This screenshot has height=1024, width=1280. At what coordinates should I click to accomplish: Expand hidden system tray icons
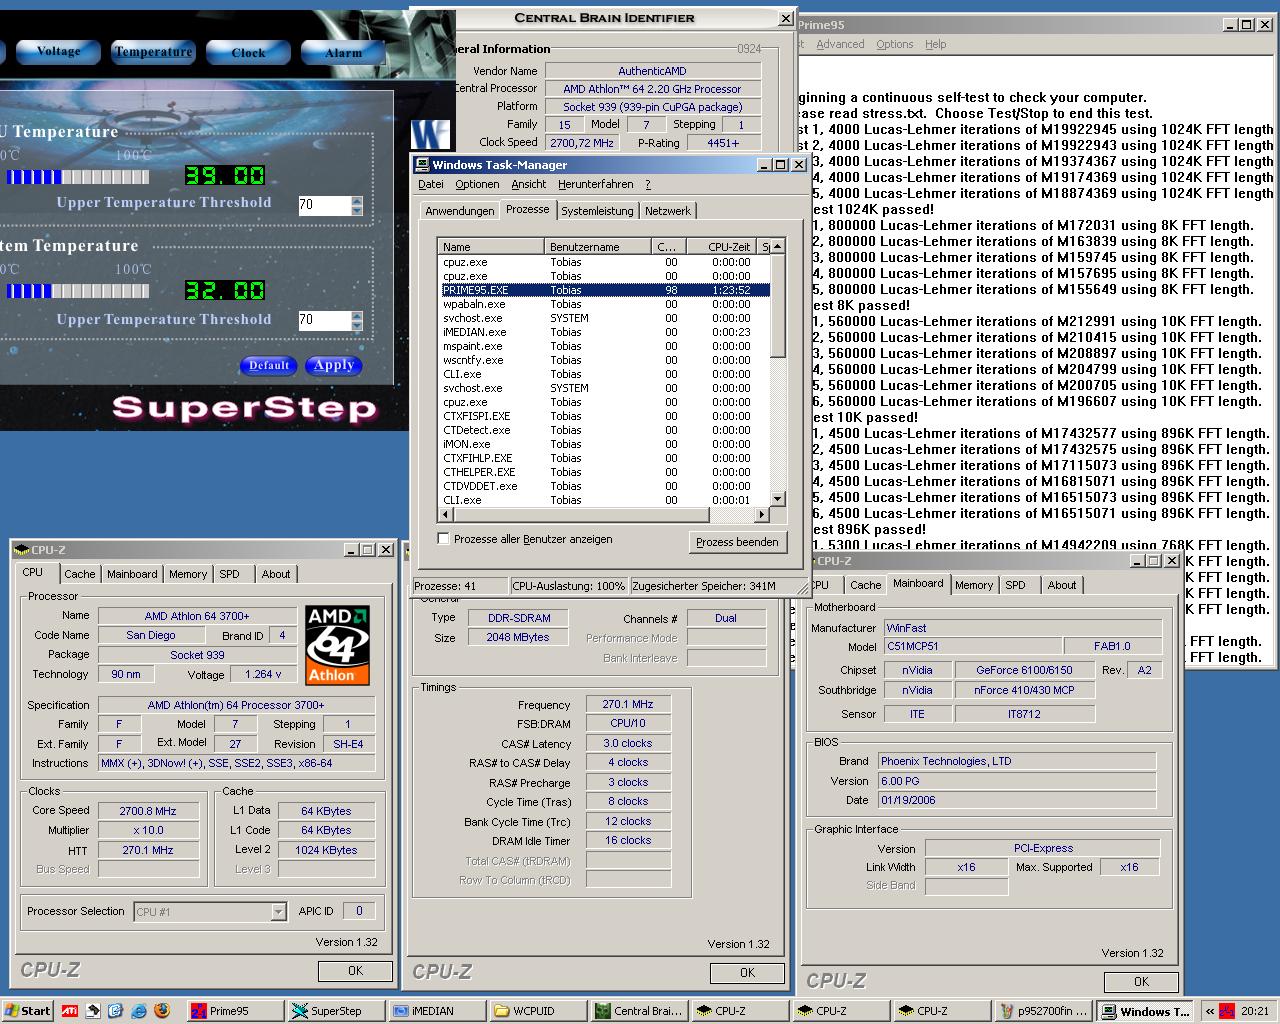point(1210,1011)
